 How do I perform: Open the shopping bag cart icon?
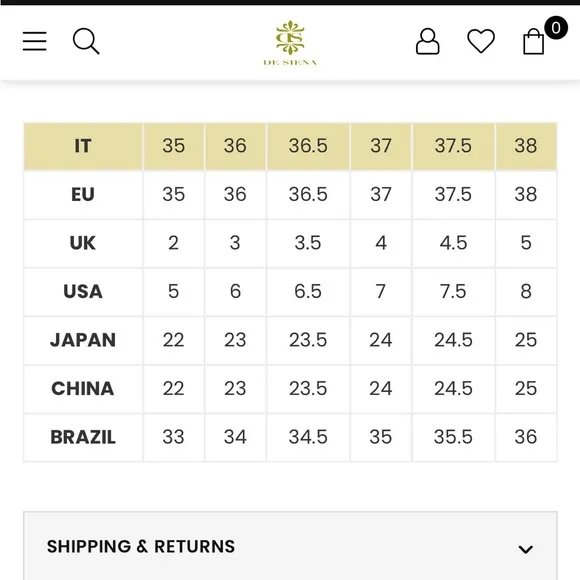click(533, 41)
